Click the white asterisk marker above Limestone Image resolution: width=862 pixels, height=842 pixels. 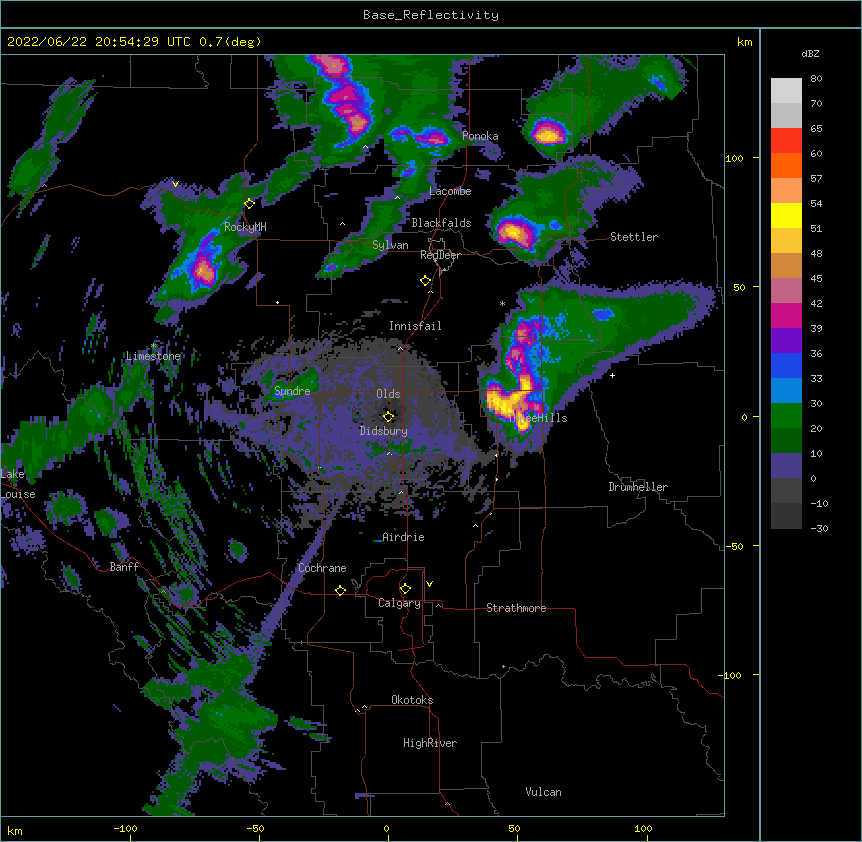154,346
